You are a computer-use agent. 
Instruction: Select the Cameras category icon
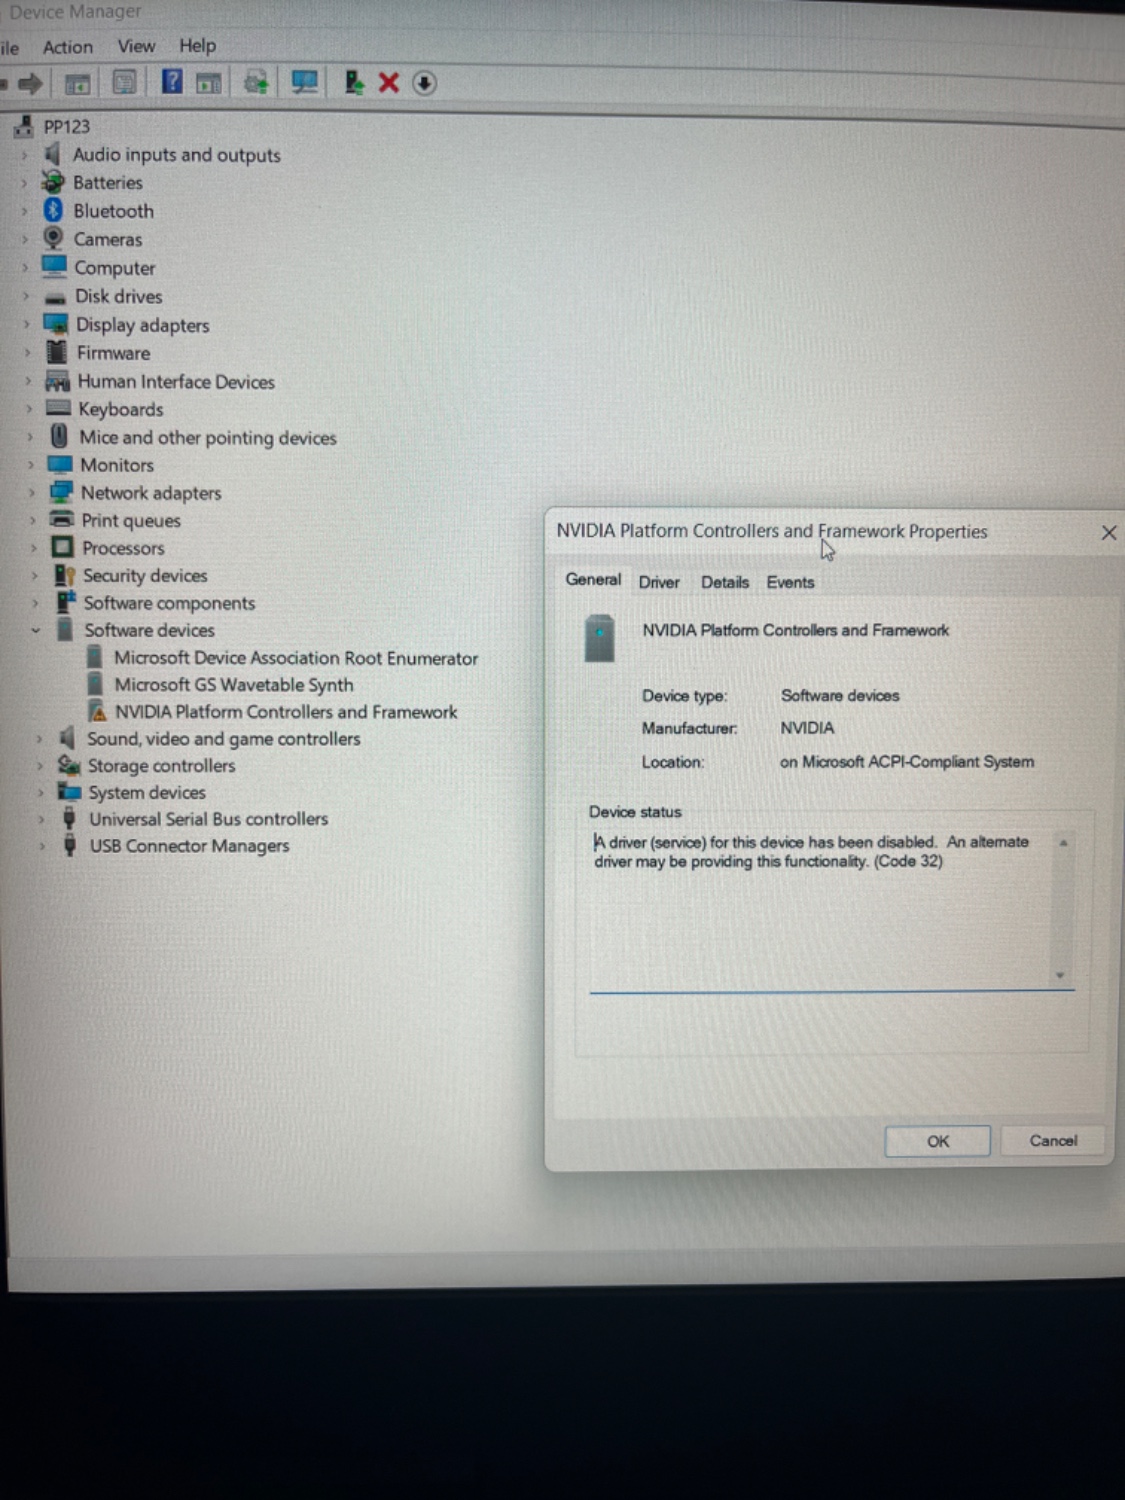click(x=53, y=238)
